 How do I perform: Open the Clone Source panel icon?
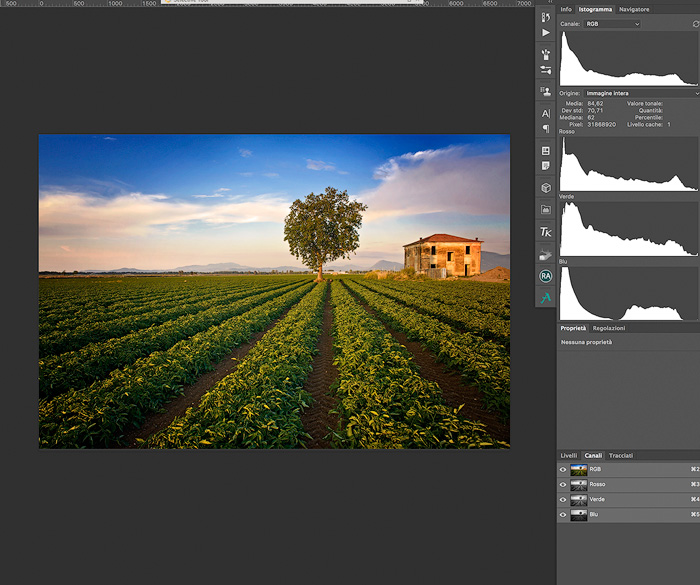(x=546, y=91)
